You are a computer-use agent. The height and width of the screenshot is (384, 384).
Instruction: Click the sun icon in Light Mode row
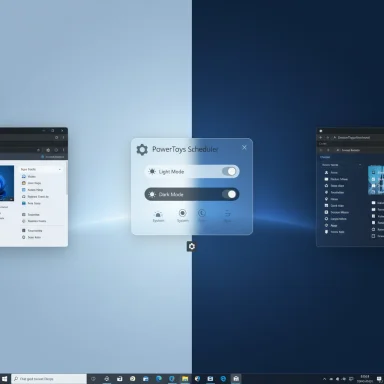click(152, 171)
